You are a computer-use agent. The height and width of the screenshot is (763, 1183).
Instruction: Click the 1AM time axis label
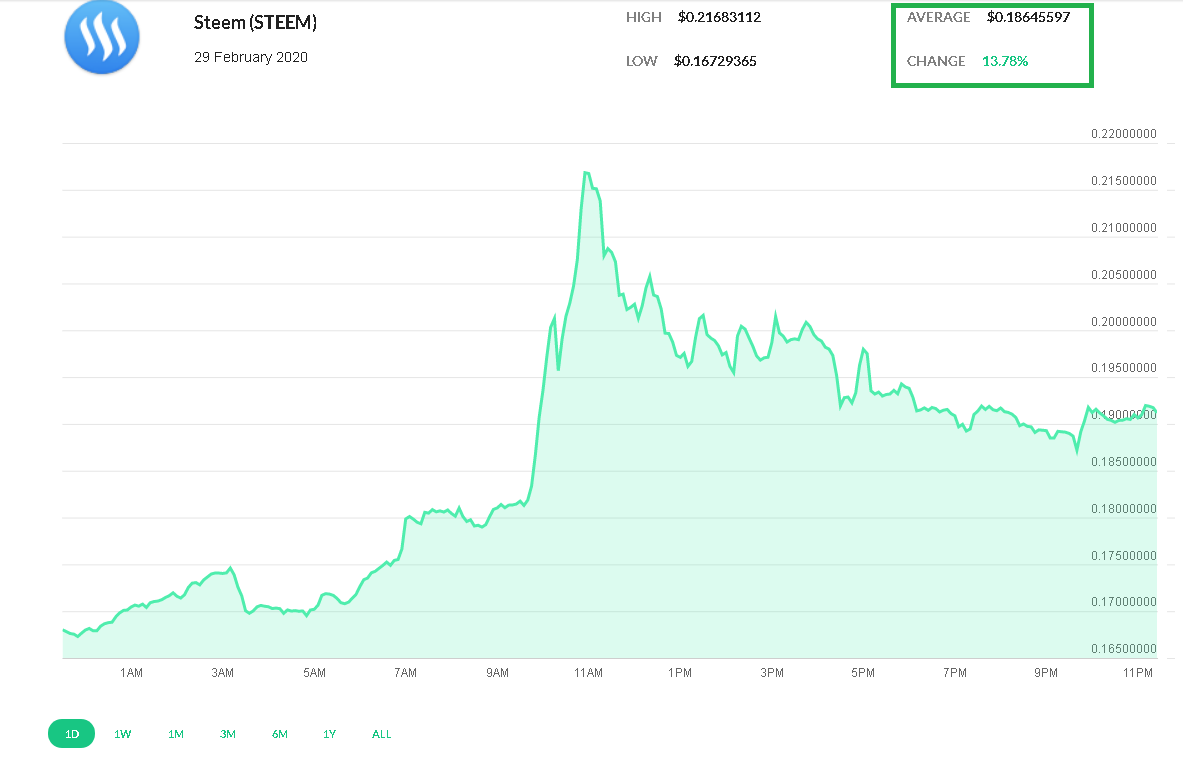point(130,672)
